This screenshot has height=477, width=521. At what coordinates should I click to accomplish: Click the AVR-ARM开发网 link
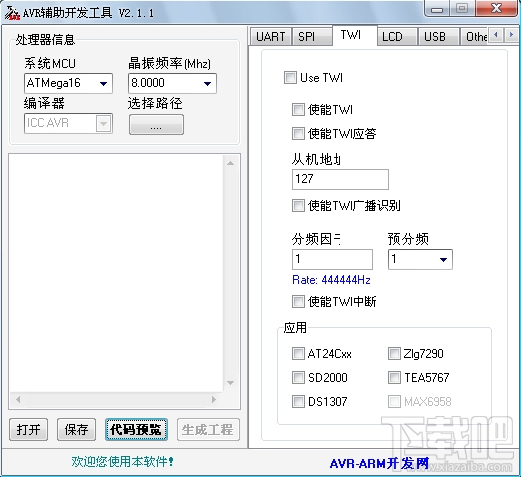379,463
